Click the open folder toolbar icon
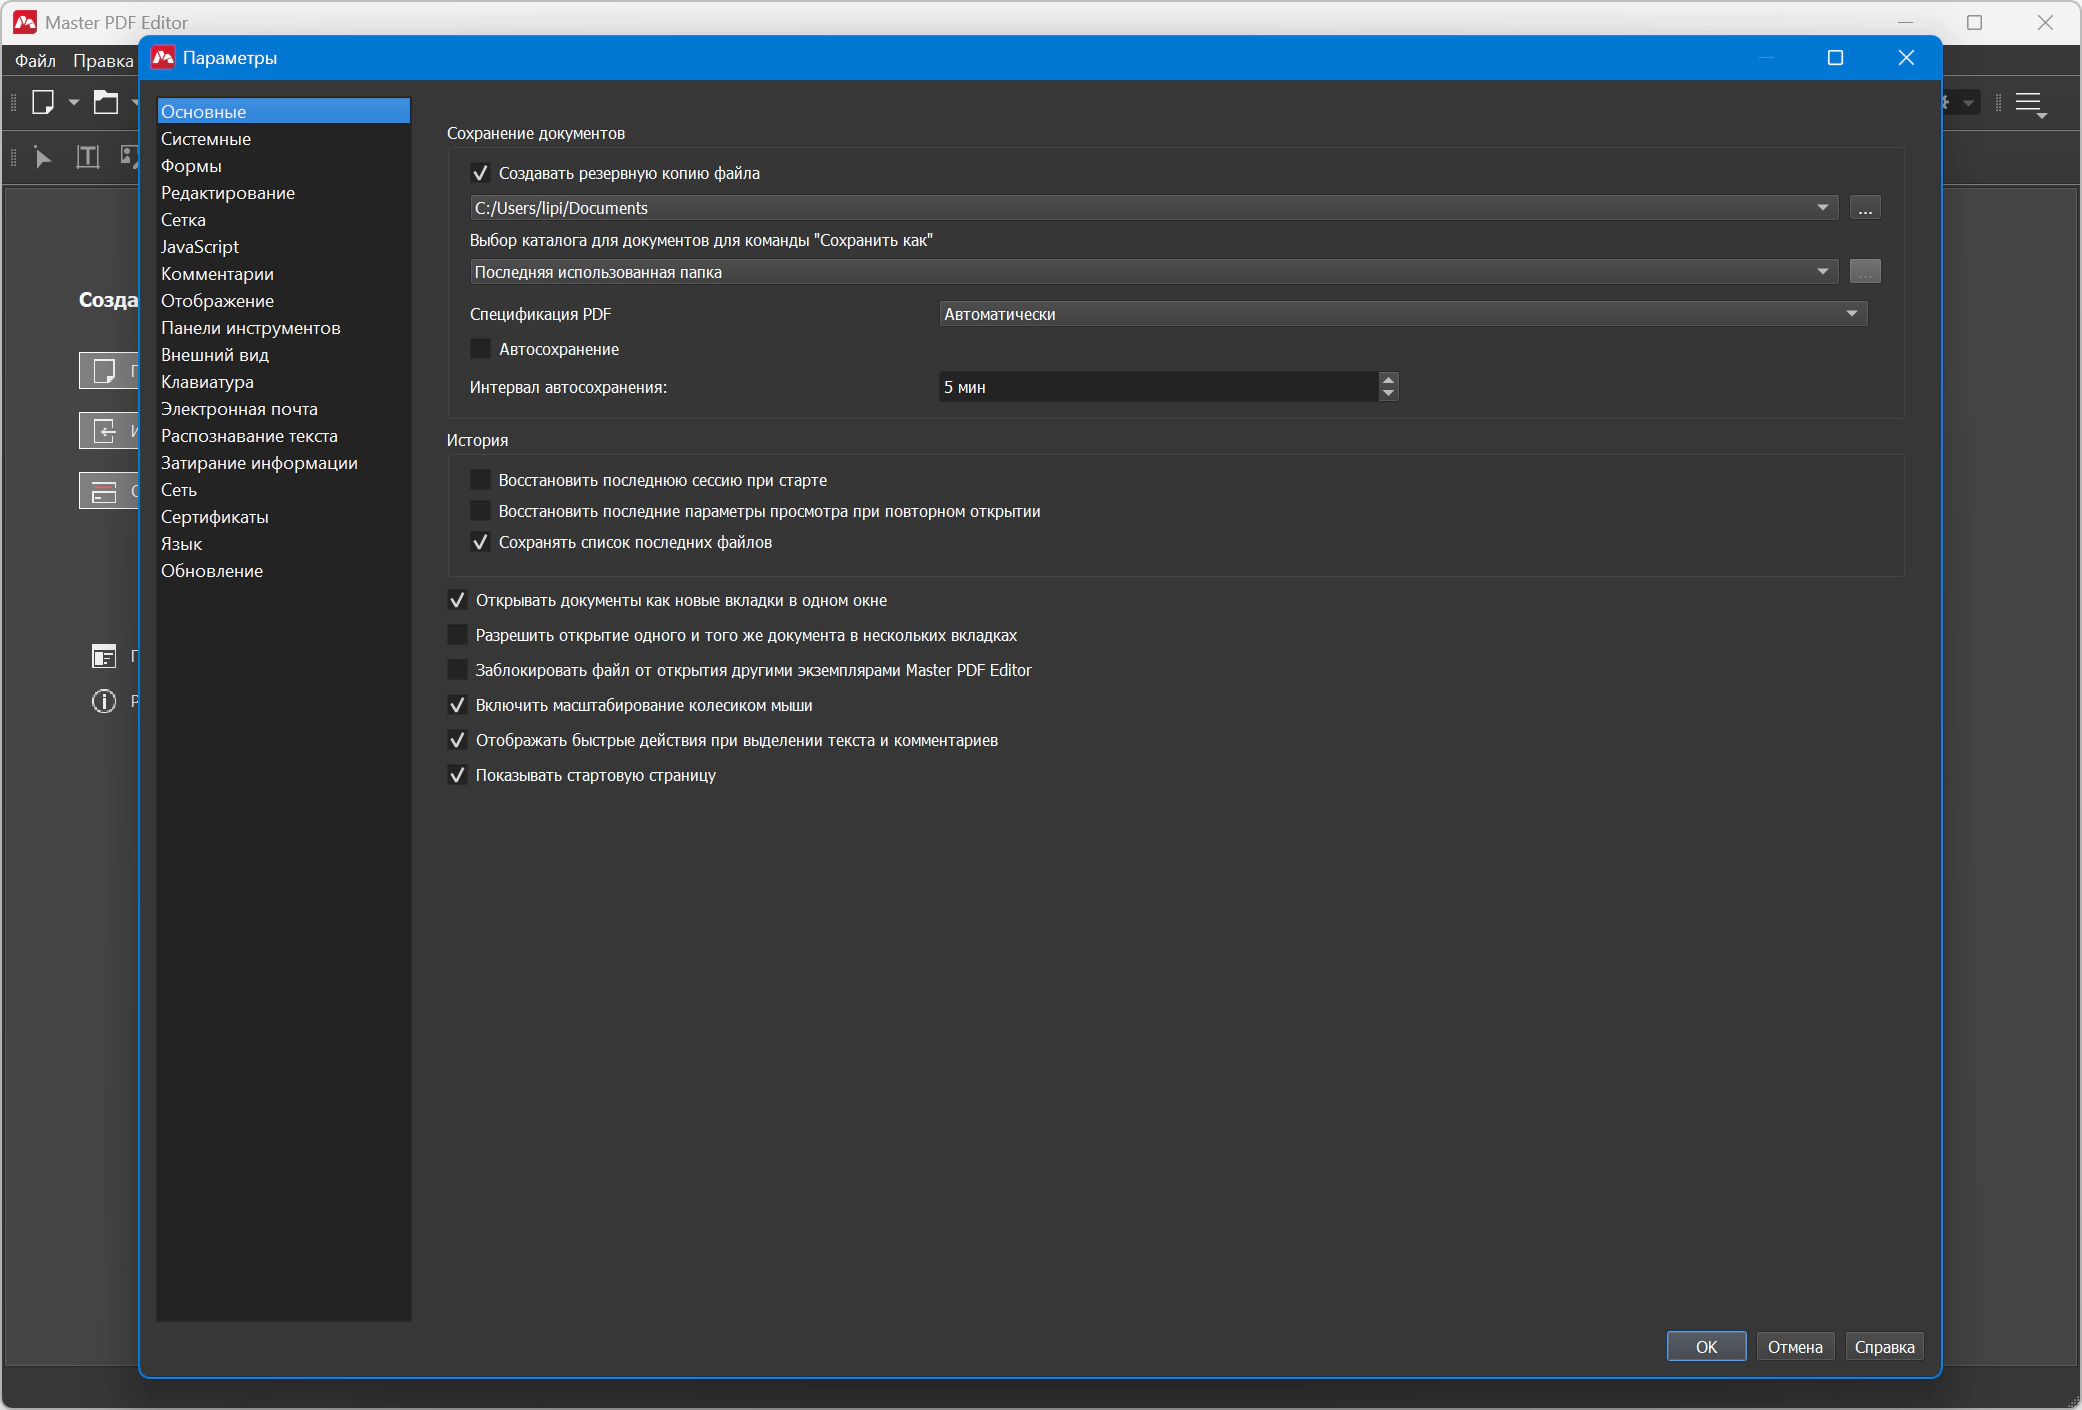This screenshot has height=1410, width=2082. click(x=106, y=102)
